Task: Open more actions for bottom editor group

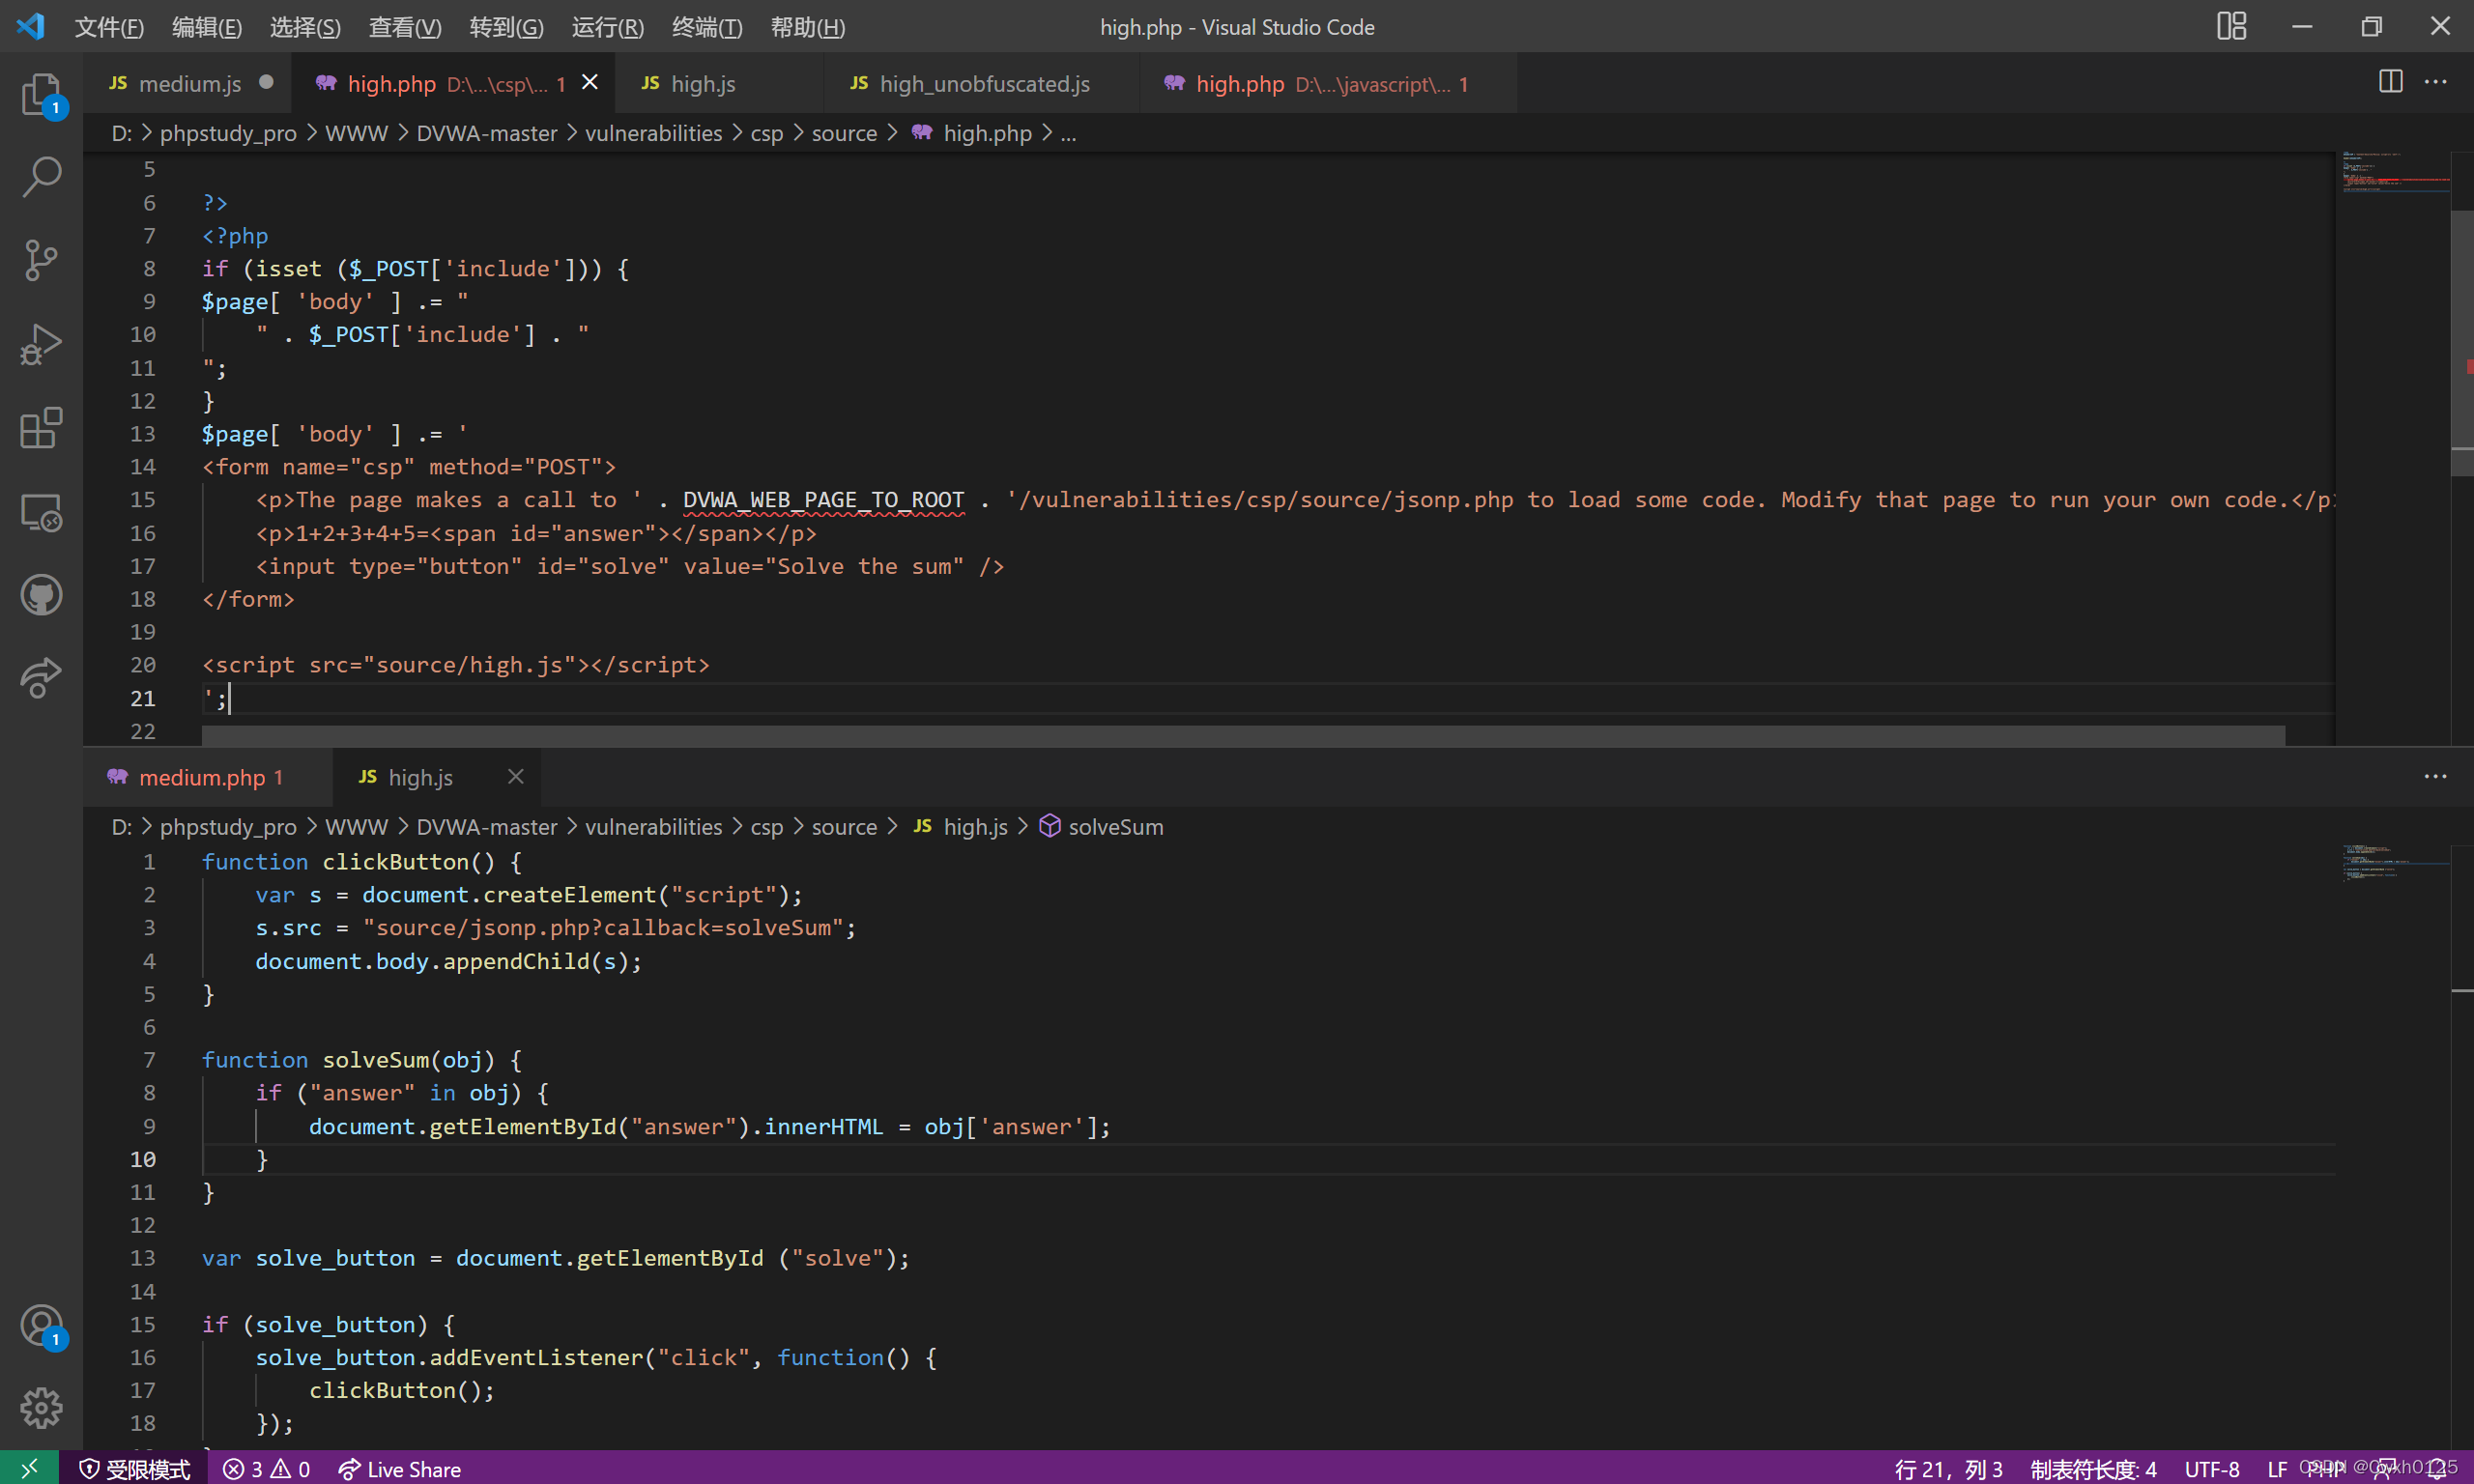Action: 2435,777
